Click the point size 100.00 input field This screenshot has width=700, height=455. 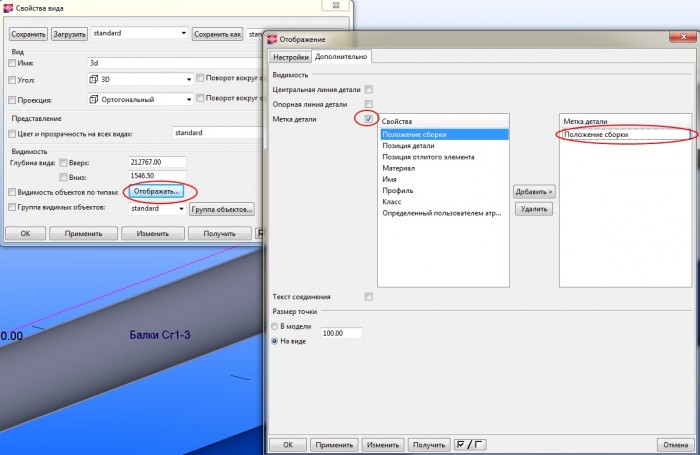point(341,333)
